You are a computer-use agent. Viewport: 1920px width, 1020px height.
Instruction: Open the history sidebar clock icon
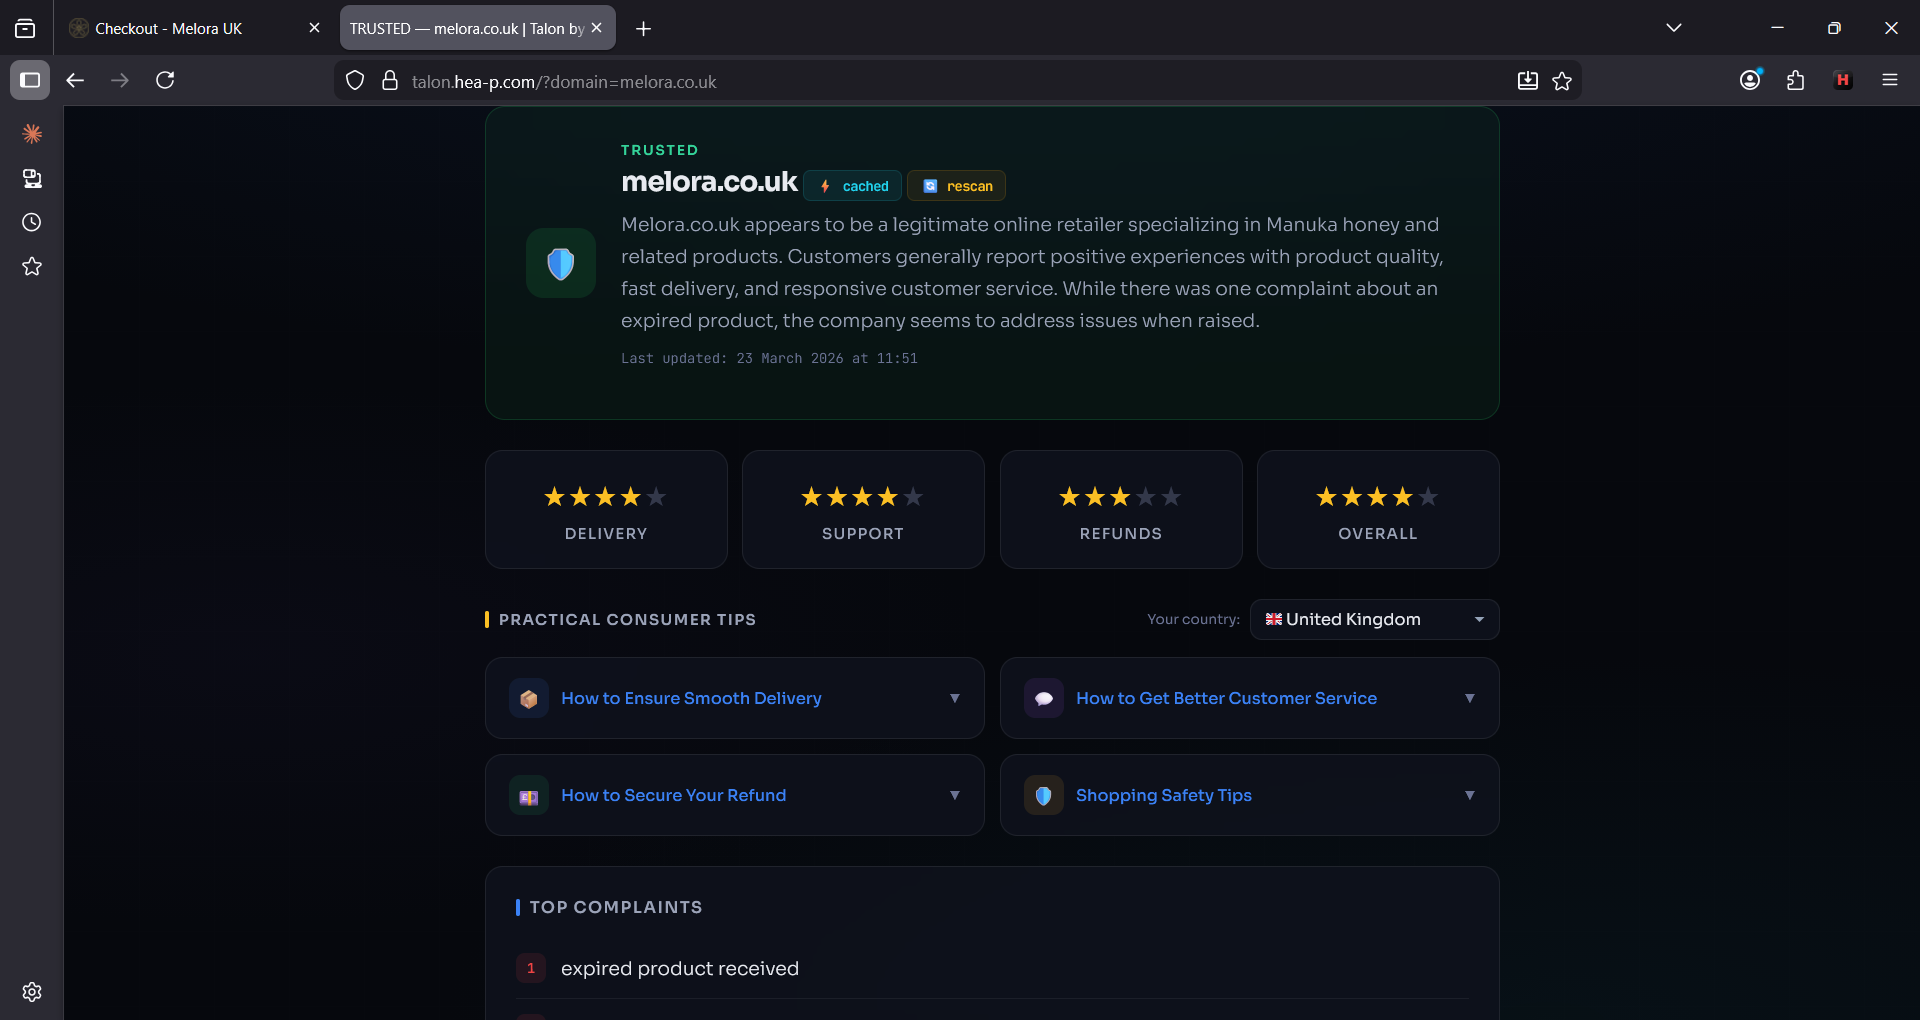pos(32,222)
